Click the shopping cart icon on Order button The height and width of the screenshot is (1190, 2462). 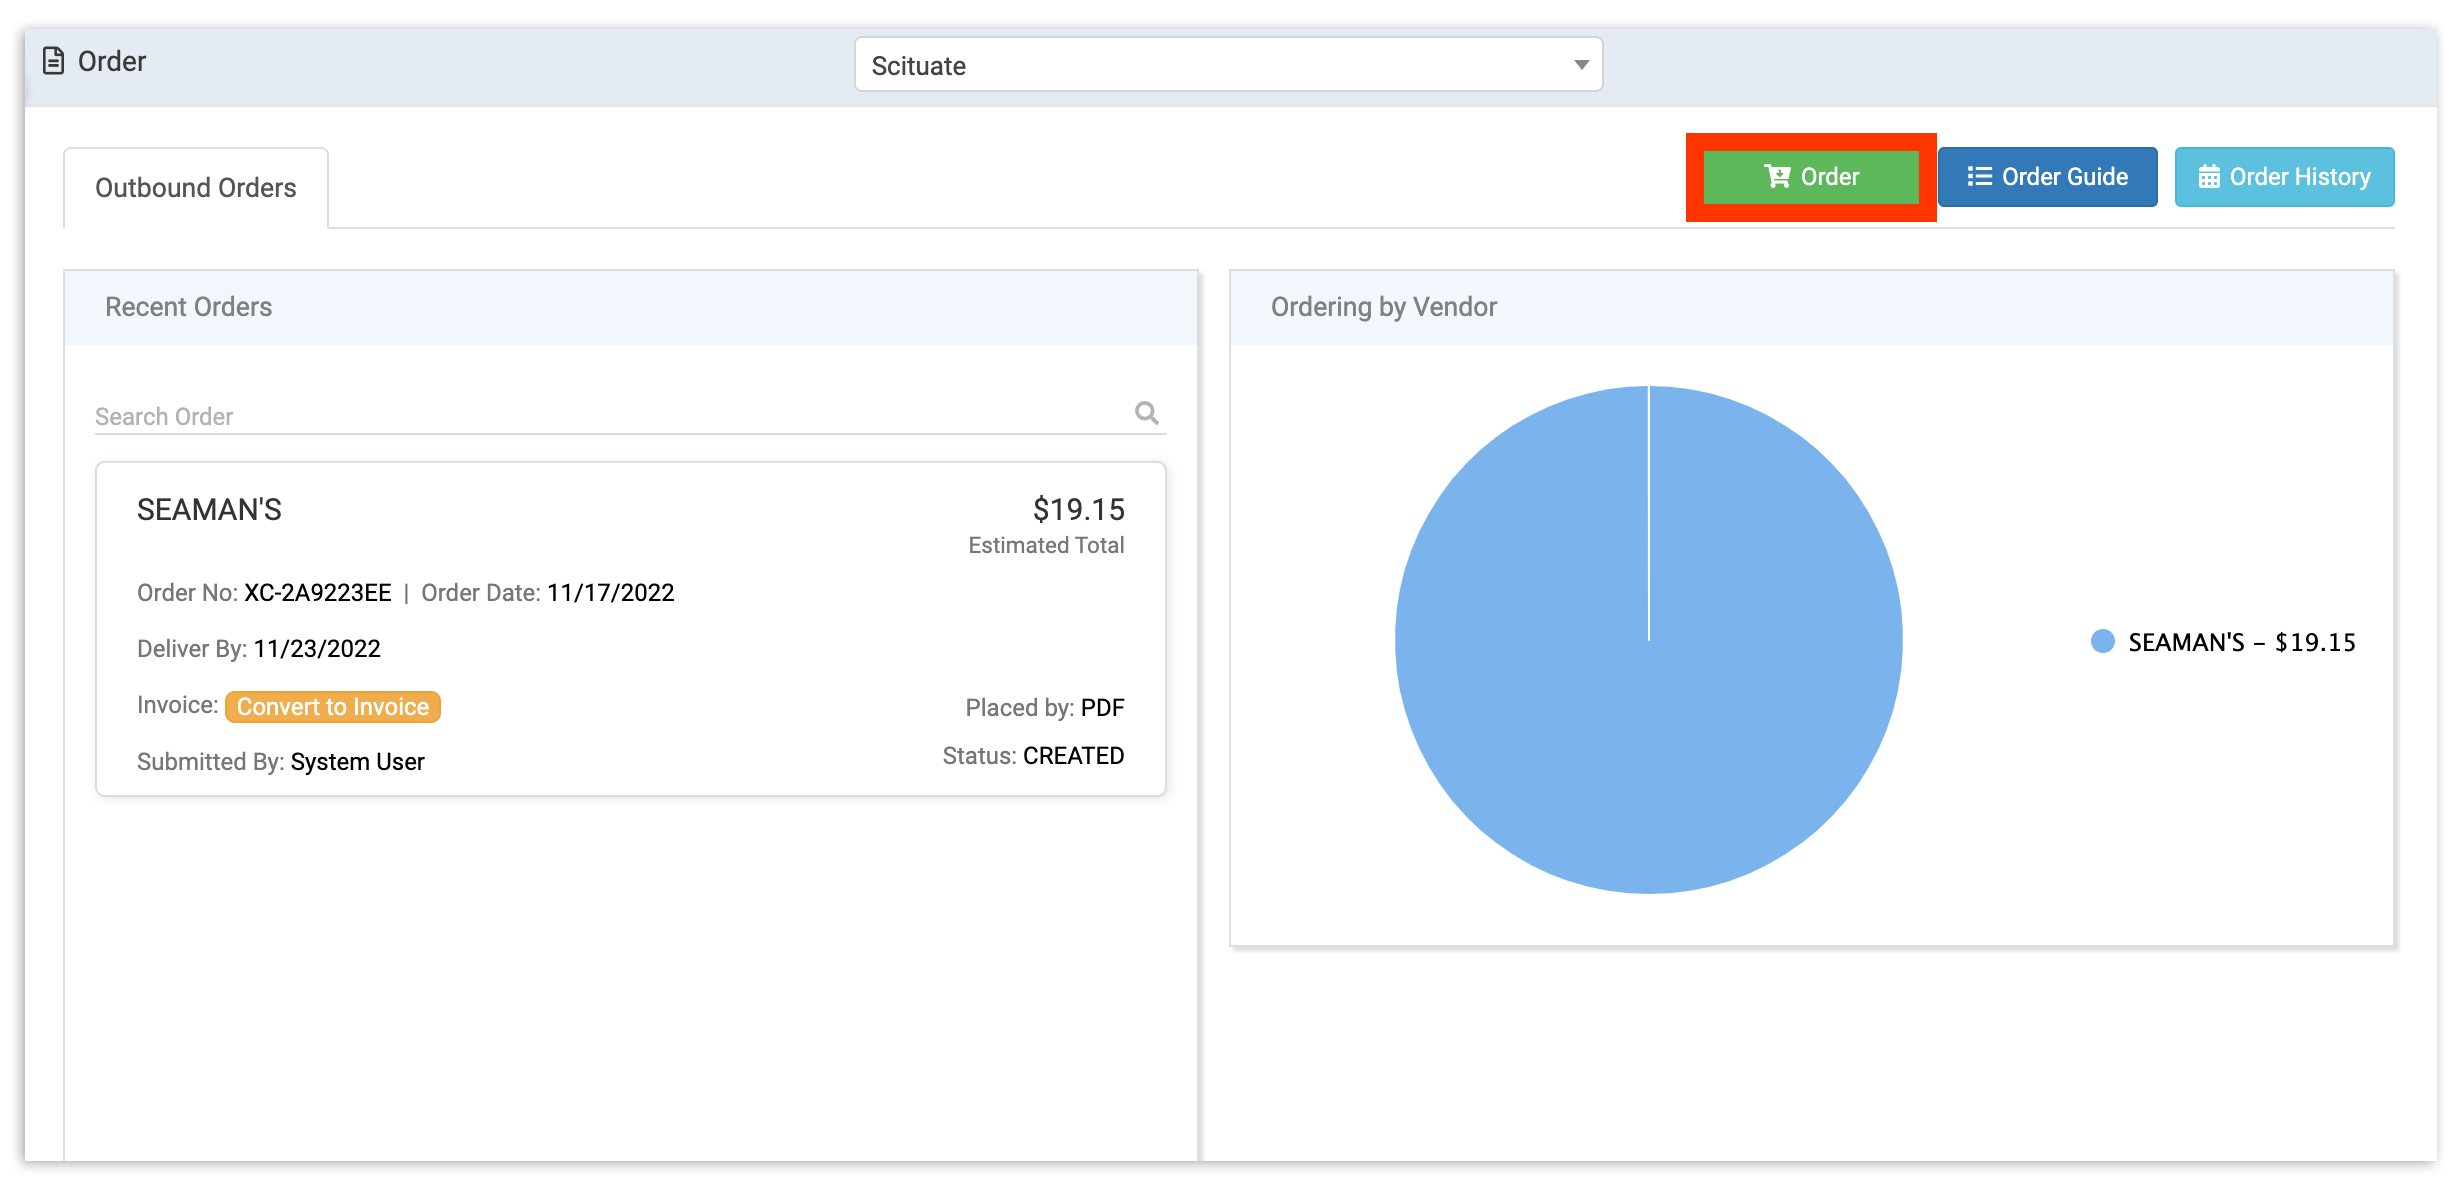tap(1777, 177)
